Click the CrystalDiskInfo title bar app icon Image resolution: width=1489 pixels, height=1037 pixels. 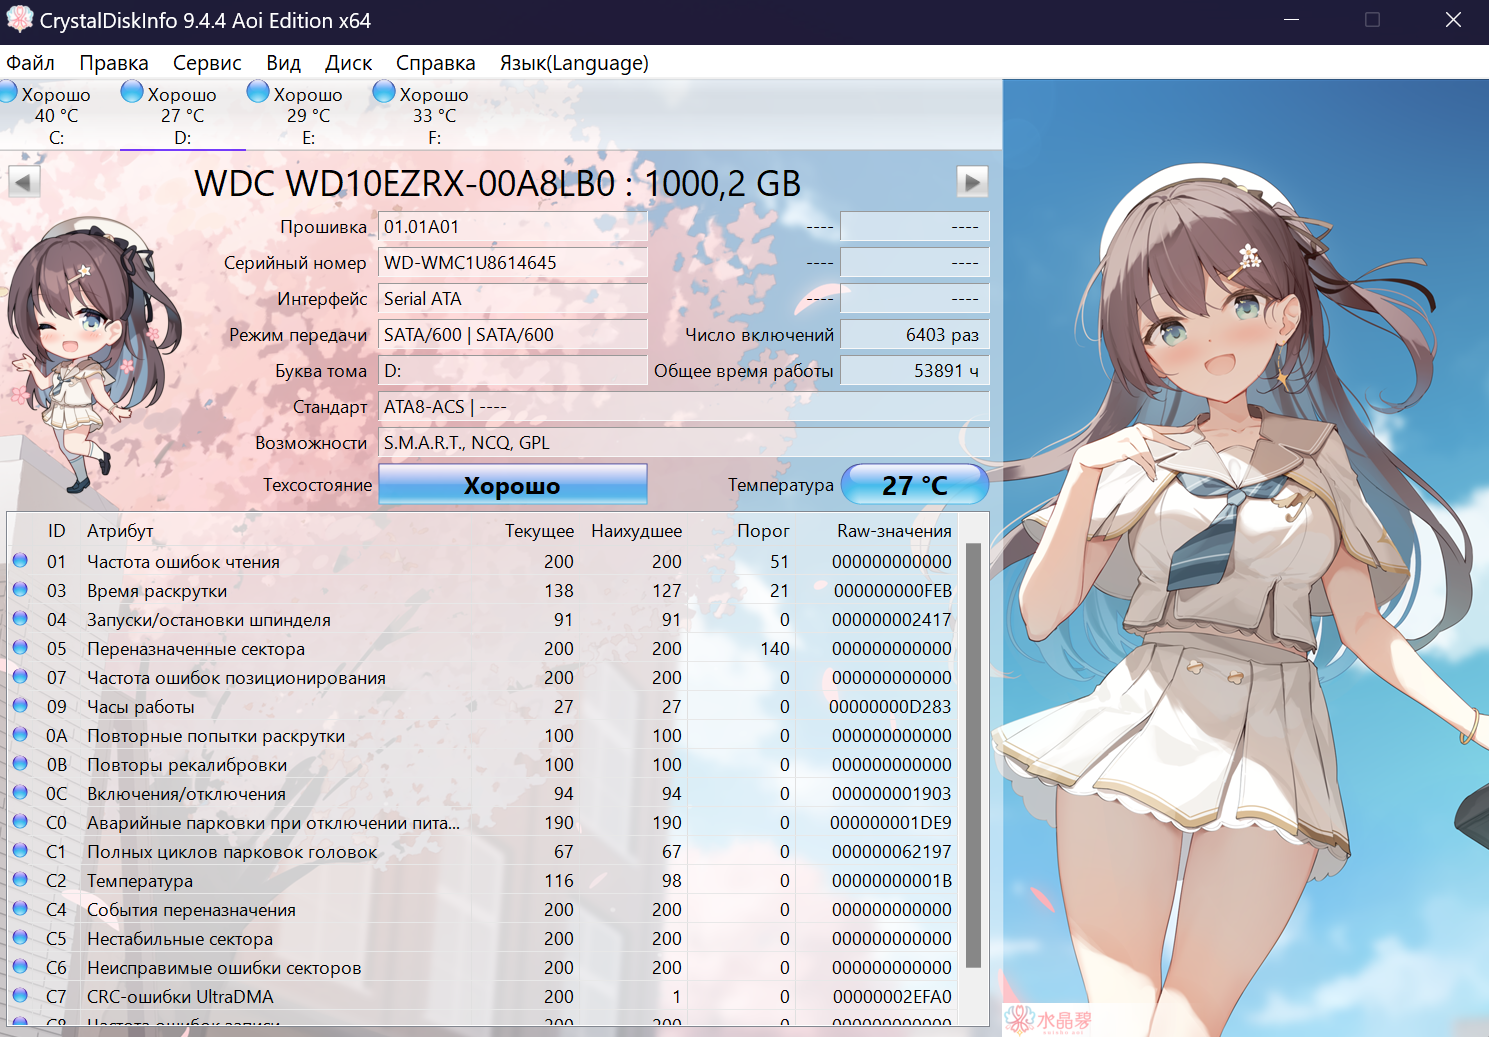point(20,20)
